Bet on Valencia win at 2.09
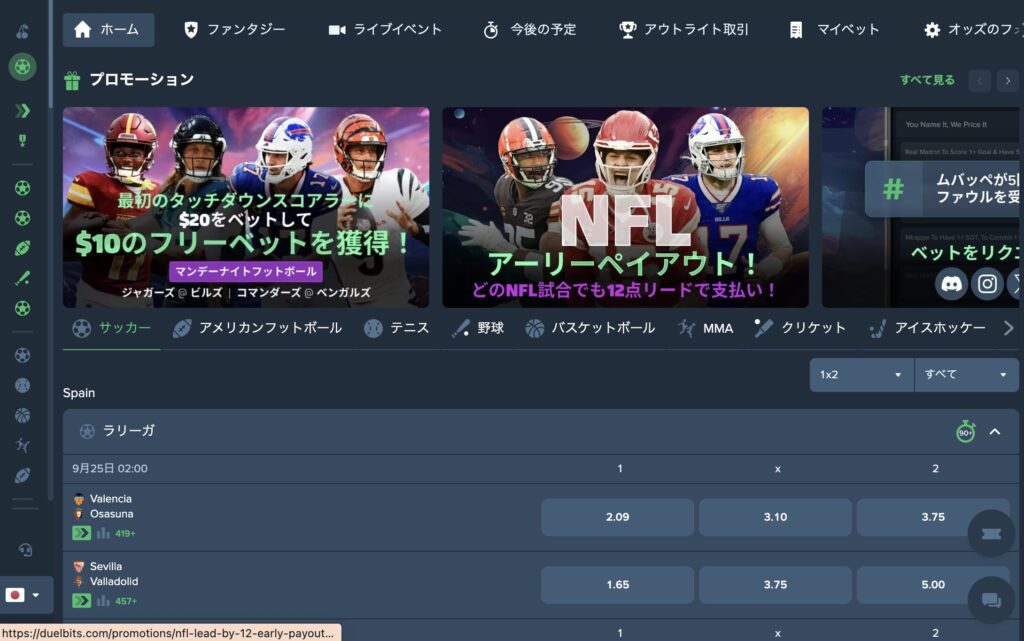Image resolution: width=1024 pixels, height=641 pixels. [x=617, y=517]
